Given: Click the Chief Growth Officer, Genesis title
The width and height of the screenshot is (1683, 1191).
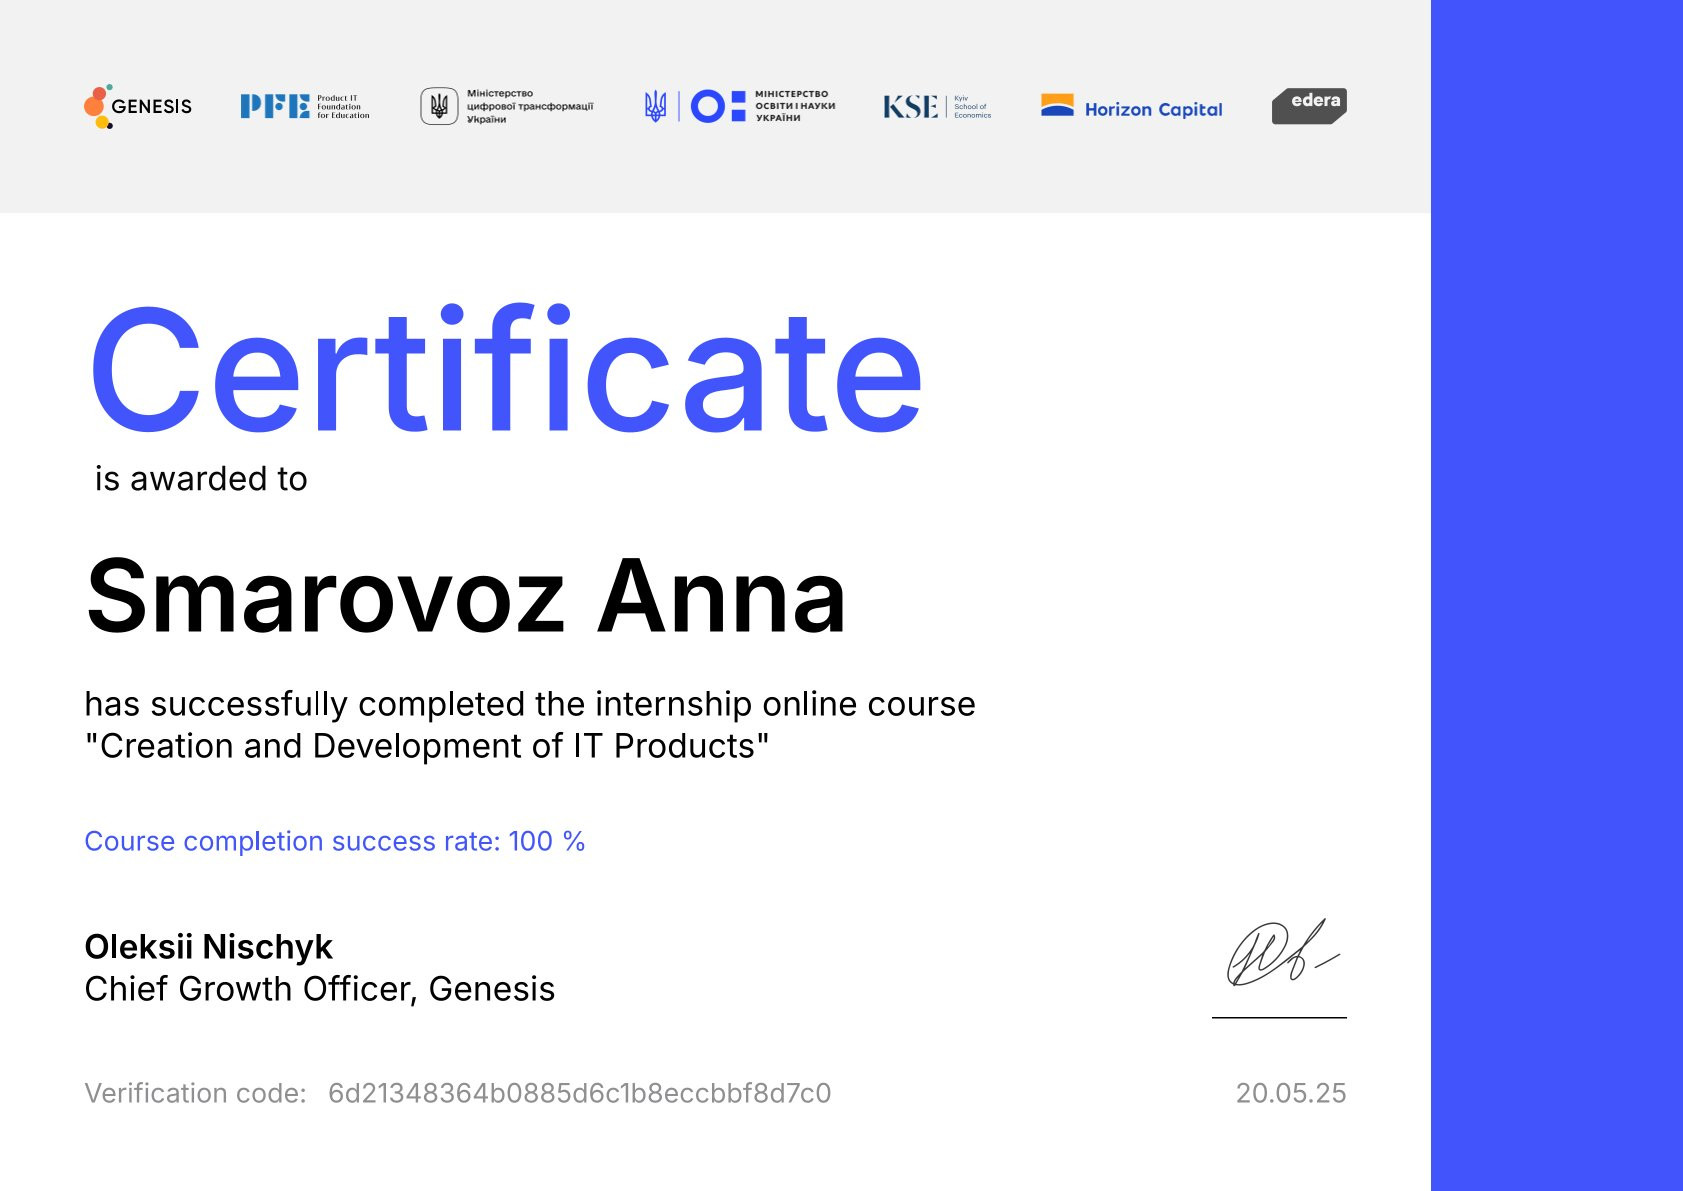Looking at the screenshot, I should tap(319, 989).
